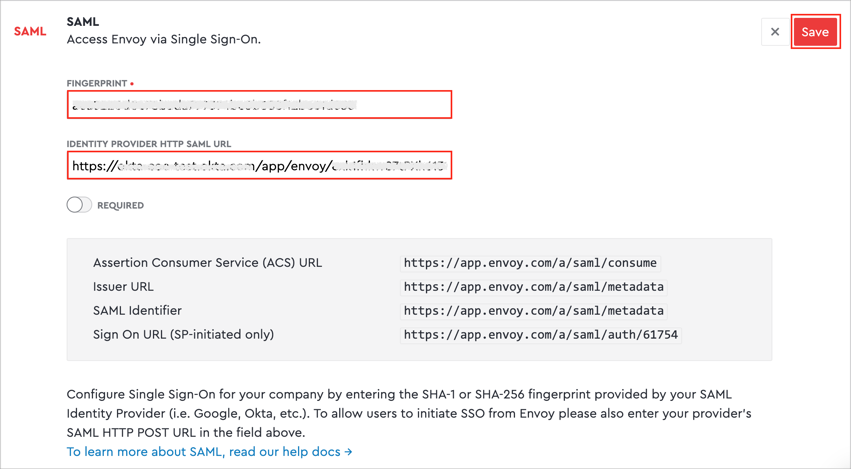Click the Sign On URL (SP-initiated only) label
Viewport: 851px width, 469px height.
click(x=183, y=335)
